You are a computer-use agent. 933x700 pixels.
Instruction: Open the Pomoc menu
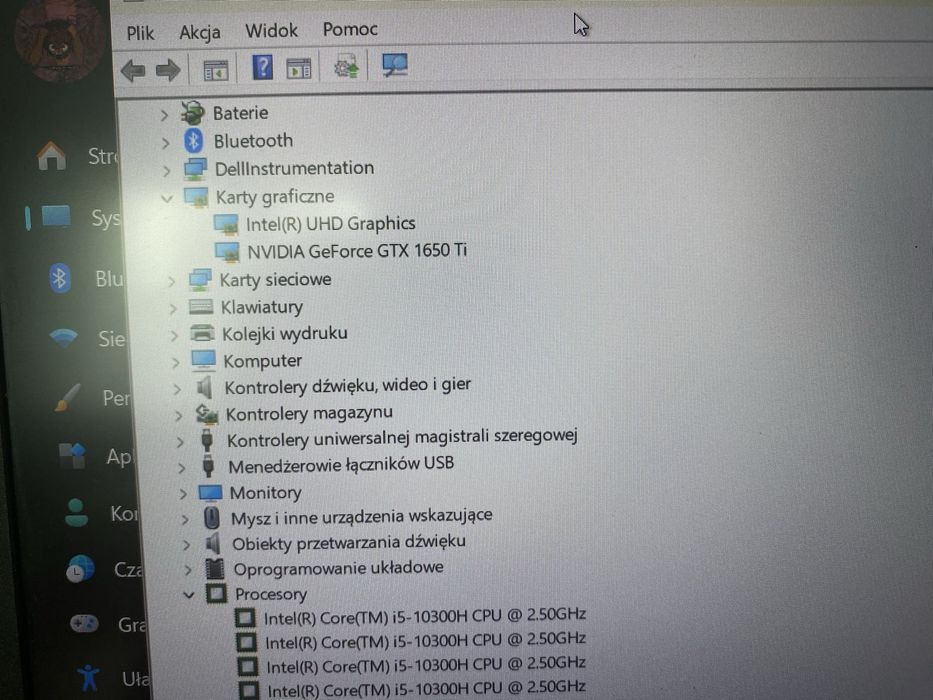tap(350, 29)
